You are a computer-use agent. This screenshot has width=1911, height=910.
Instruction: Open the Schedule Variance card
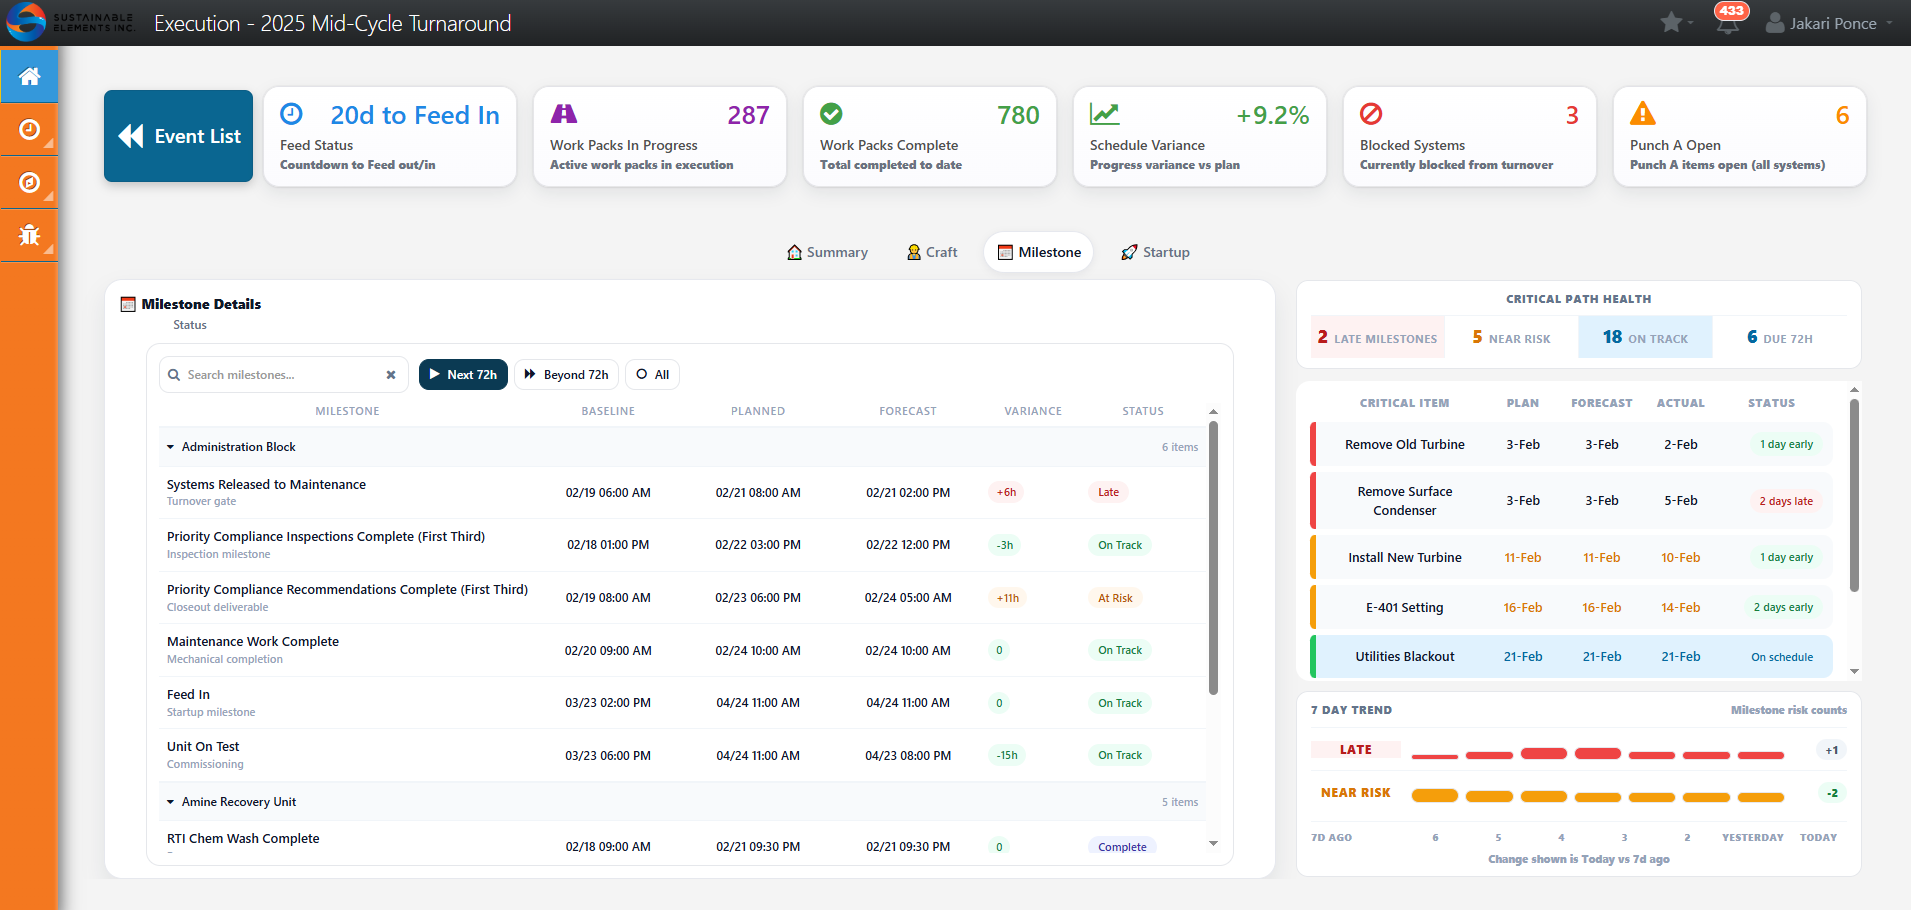point(1200,136)
